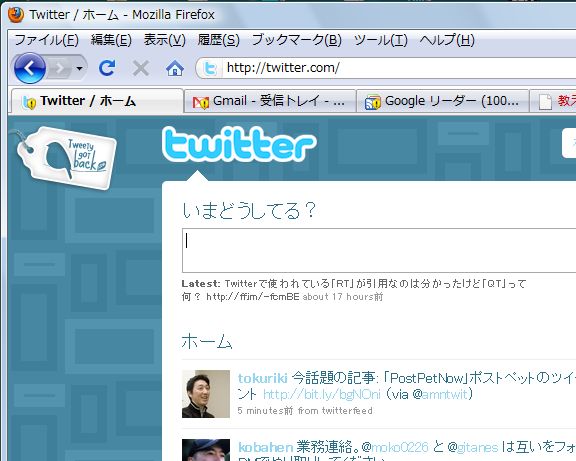This screenshot has height=461, width=576.
Task: Open the back/forward history dropdown arrow
Action: [79, 68]
